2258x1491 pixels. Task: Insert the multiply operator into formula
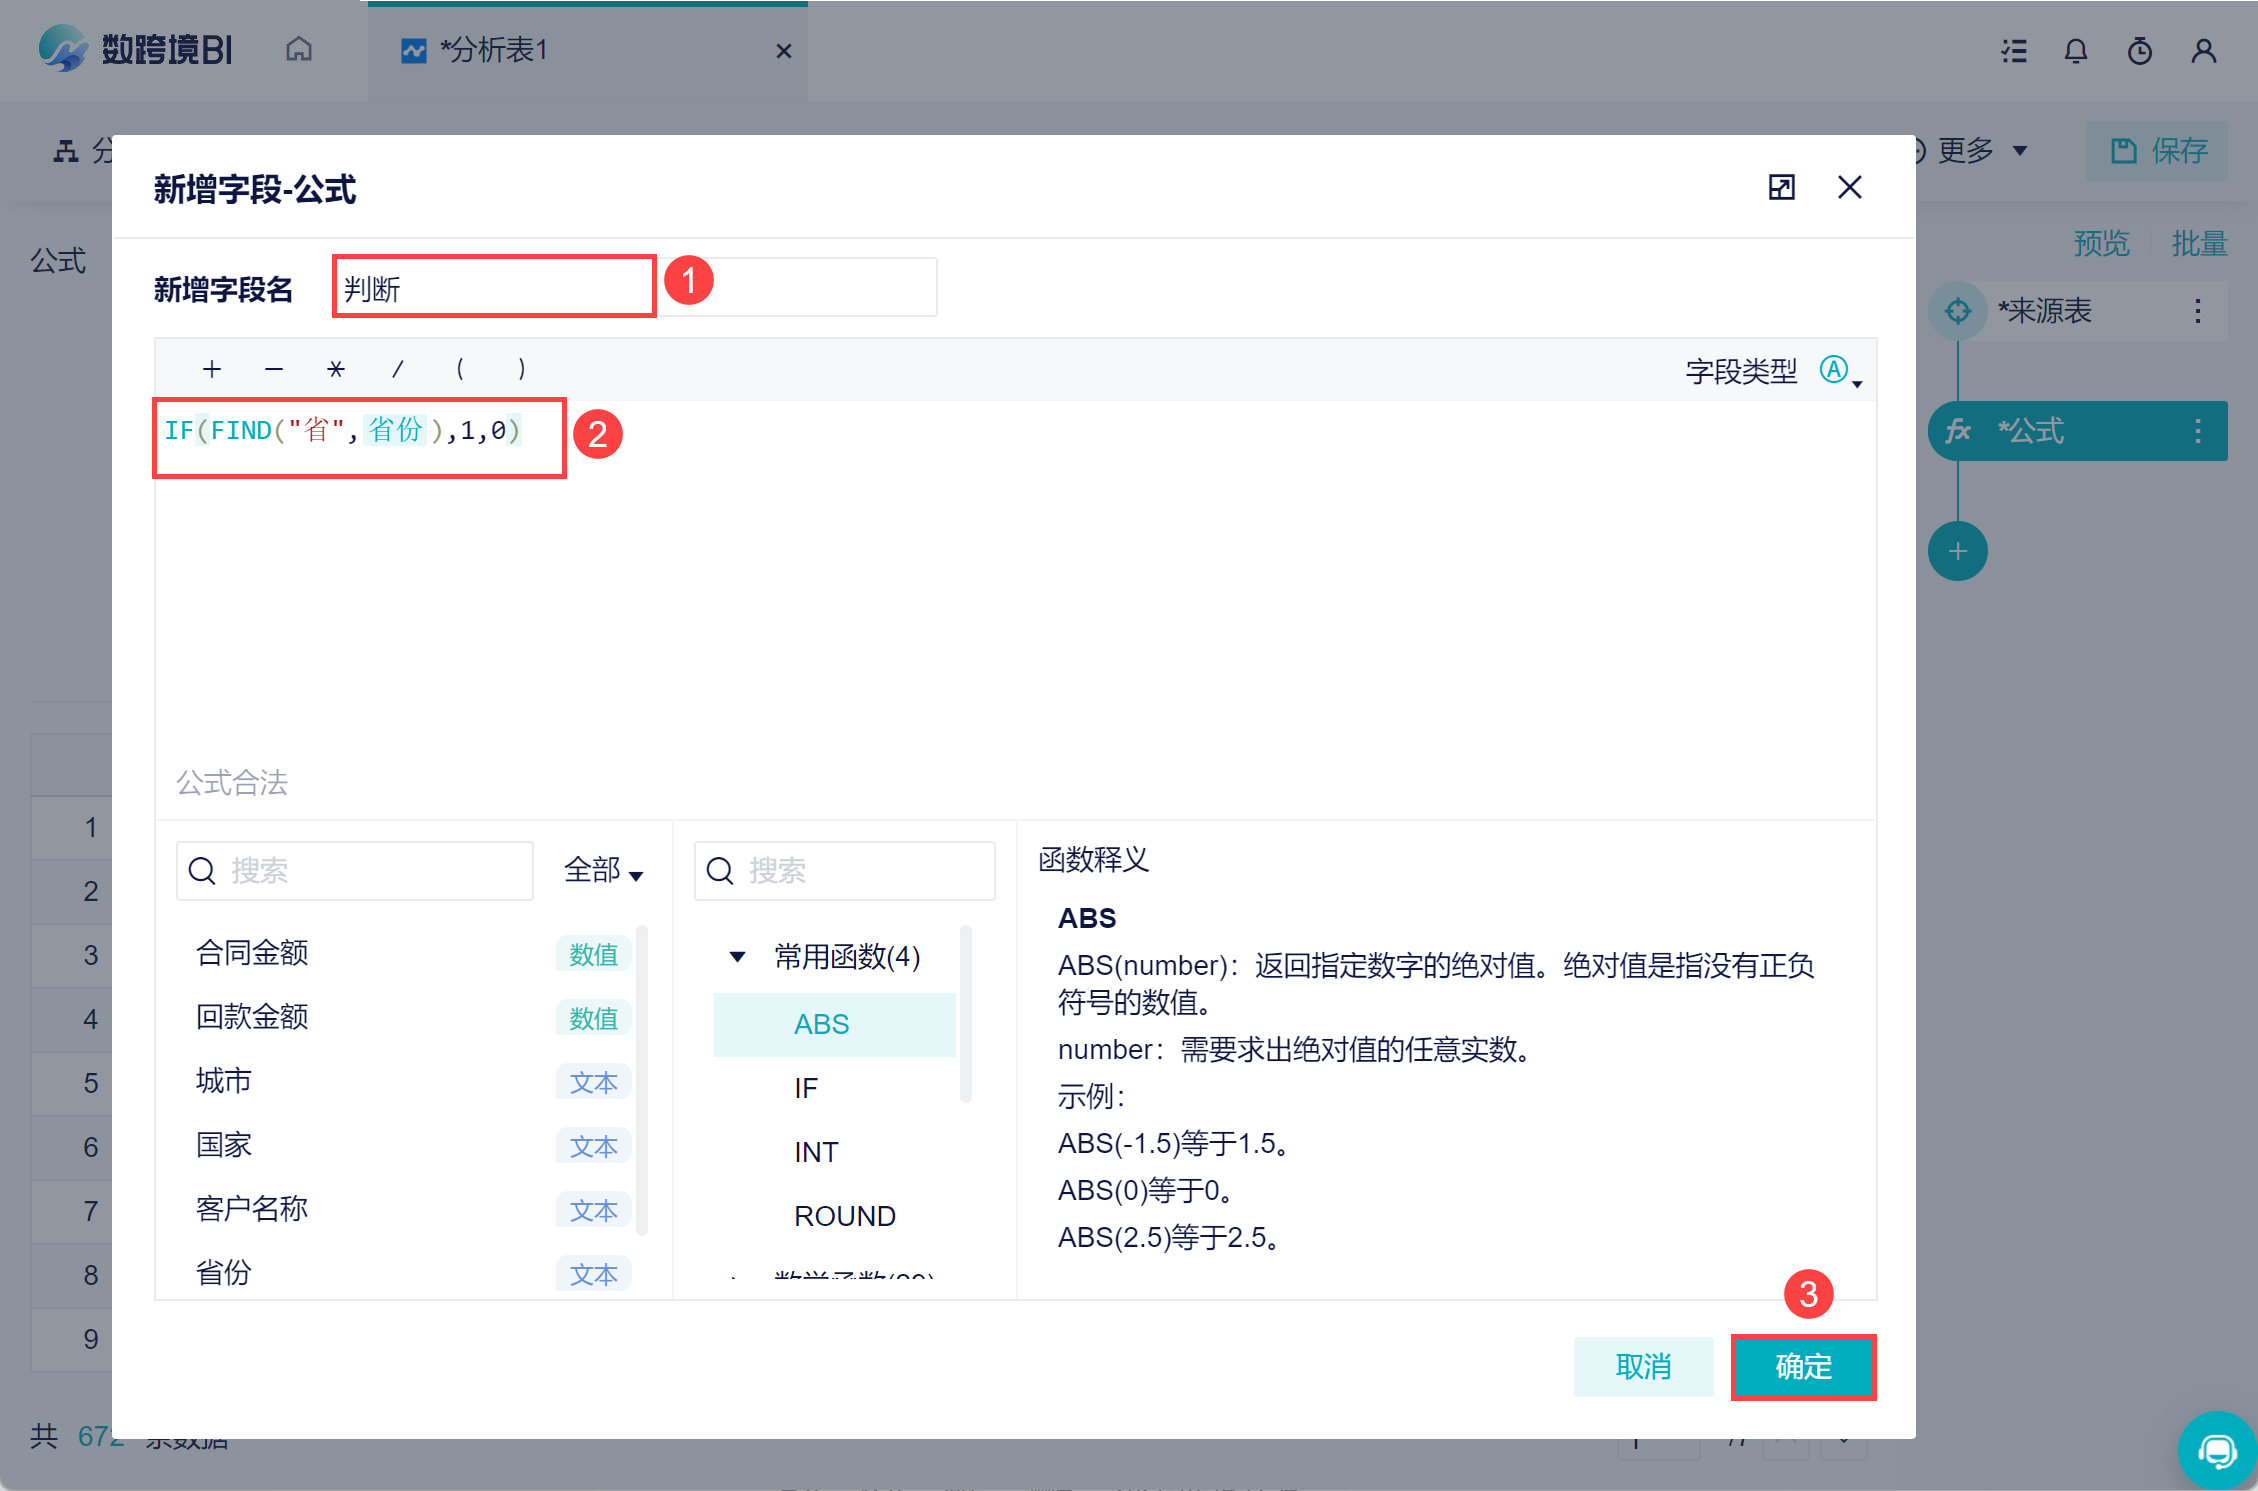coord(335,369)
